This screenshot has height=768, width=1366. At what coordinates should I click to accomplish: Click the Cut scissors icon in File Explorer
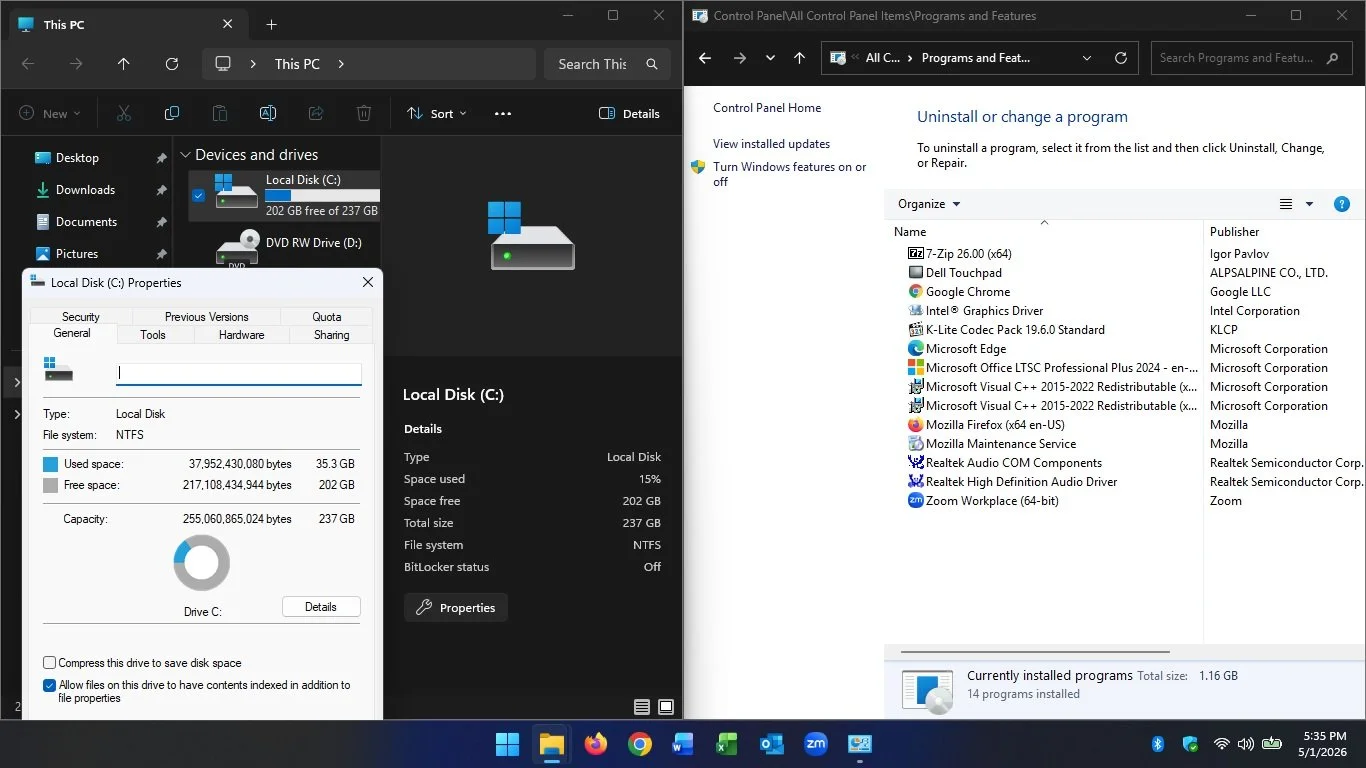[x=124, y=114]
